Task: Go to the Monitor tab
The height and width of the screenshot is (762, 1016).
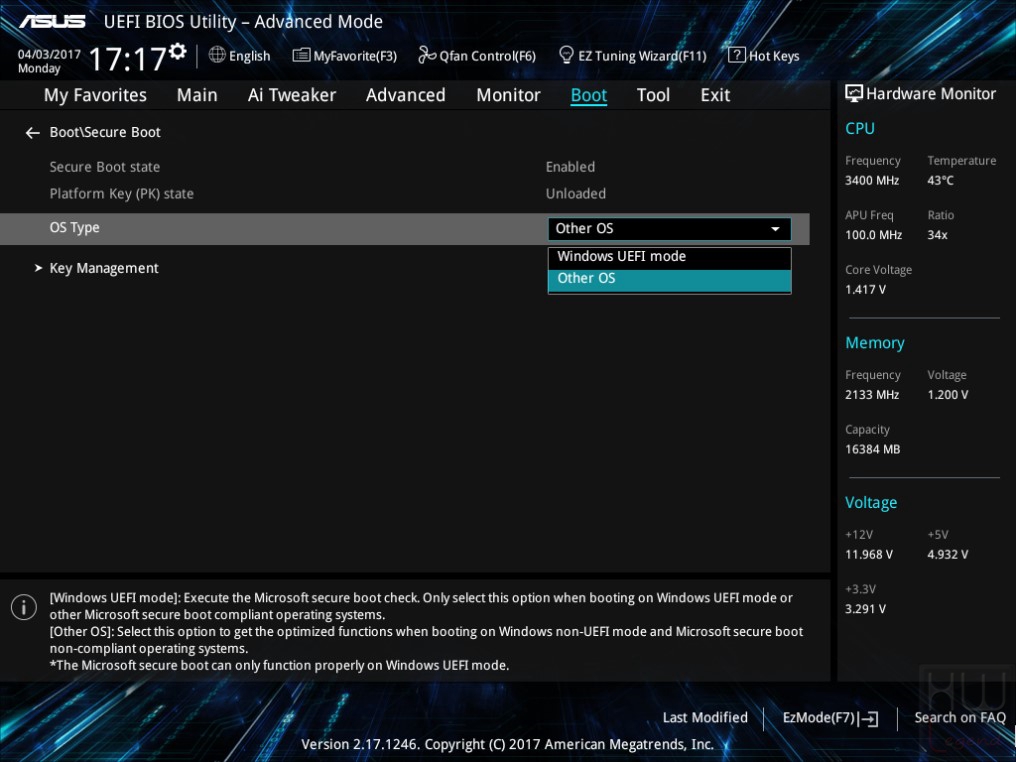Action: [x=508, y=95]
